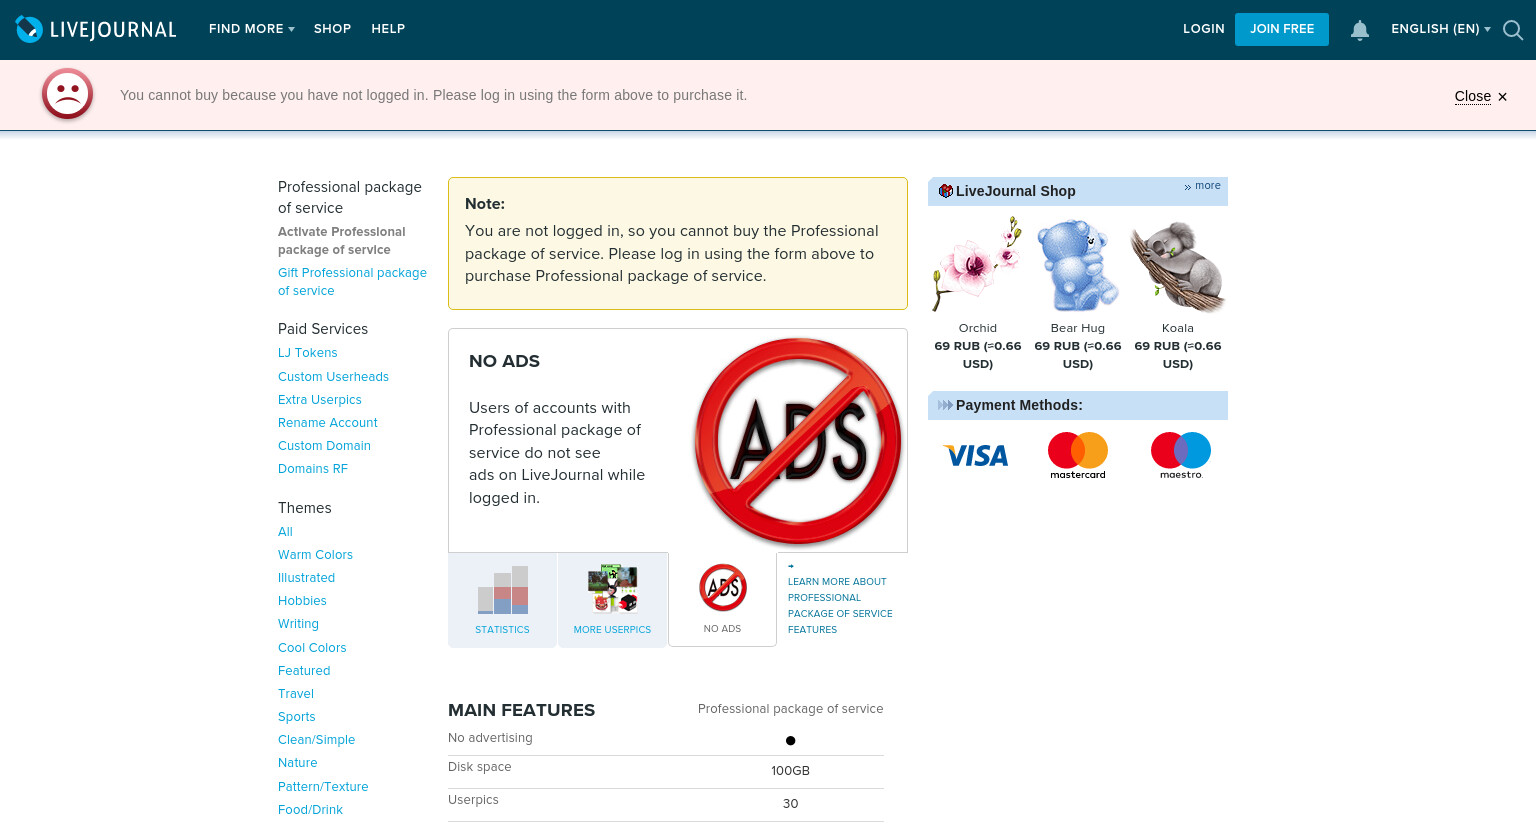Image resolution: width=1536 pixels, height=824 pixels.
Task: Open the notifications bell icon
Action: tap(1360, 30)
